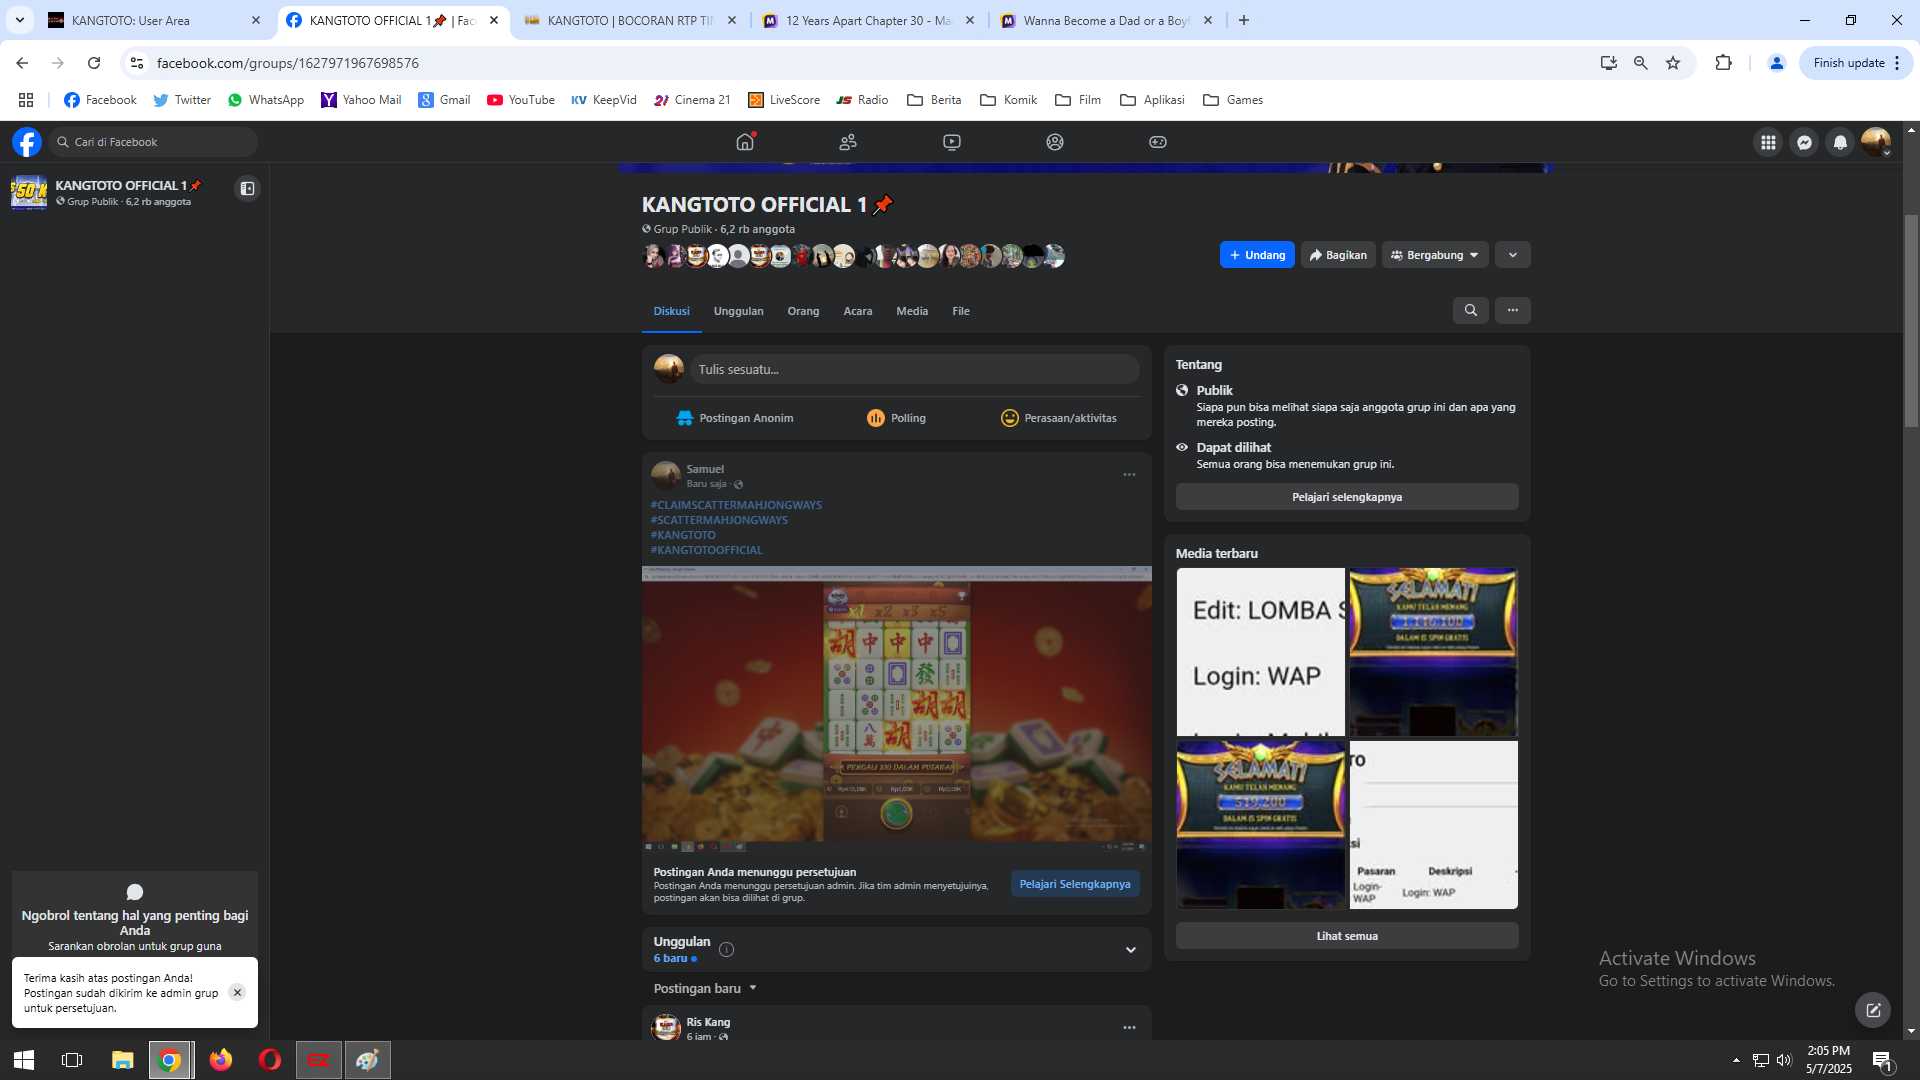Open group tab bar more options
The height and width of the screenshot is (1080, 1920).
pos(1512,310)
